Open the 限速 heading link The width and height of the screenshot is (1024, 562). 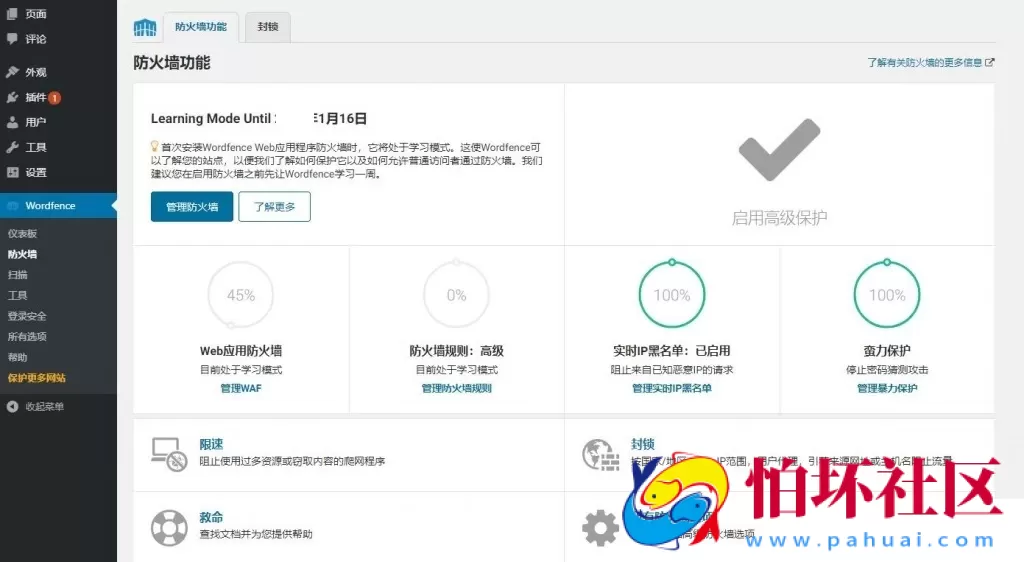click(212, 445)
